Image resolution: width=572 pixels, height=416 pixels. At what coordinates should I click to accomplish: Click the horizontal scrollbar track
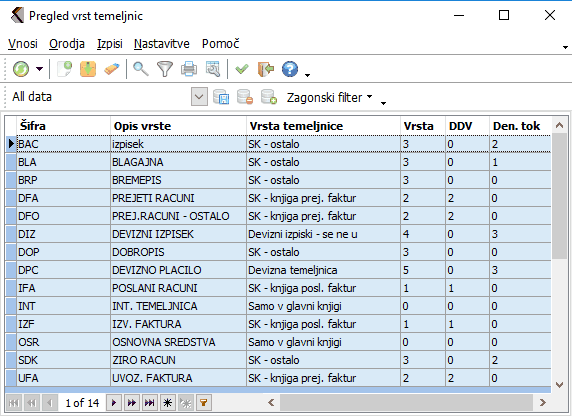tap(406, 402)
